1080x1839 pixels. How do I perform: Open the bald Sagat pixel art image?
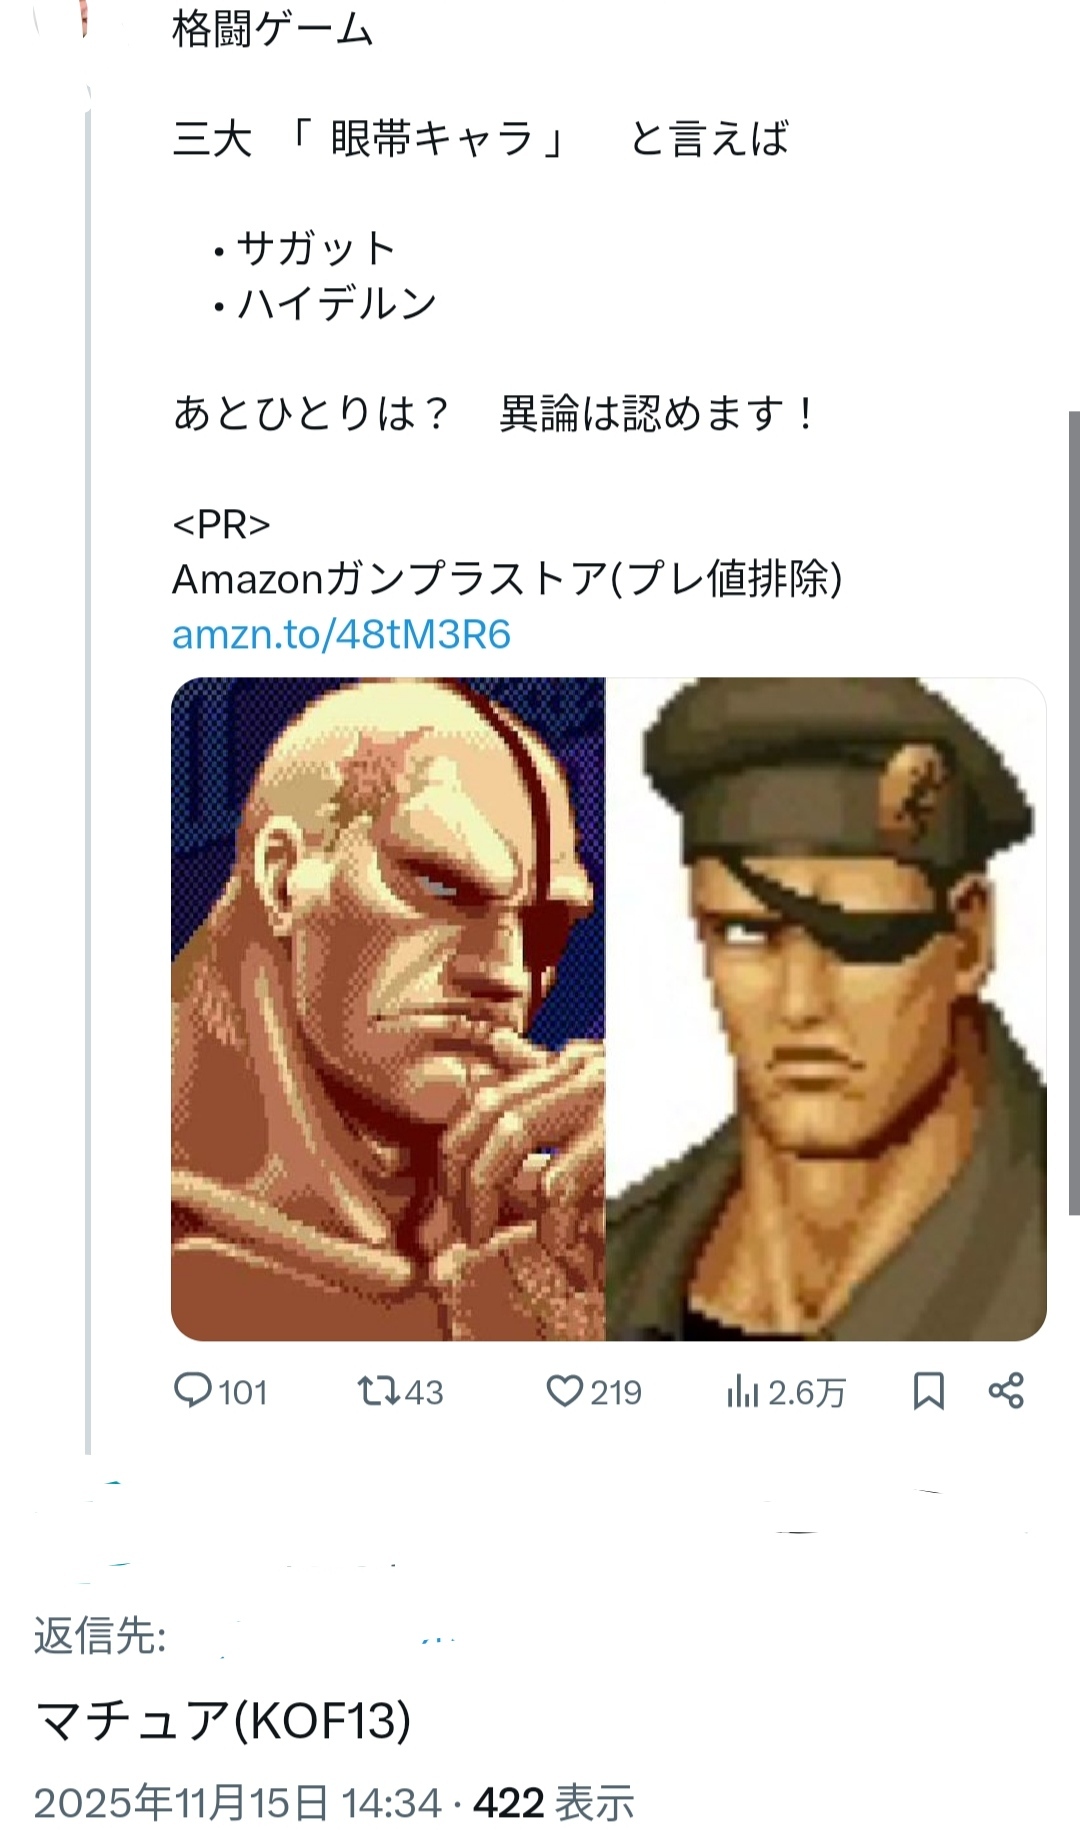pyautogui.click(x=388, y=1008)
